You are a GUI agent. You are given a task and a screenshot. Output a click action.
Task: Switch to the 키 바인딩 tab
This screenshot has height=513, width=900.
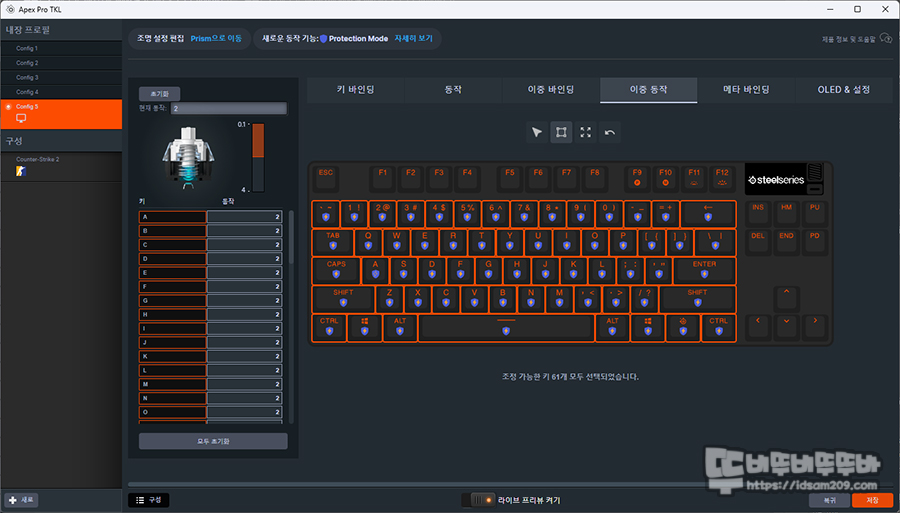click(x=355, y=90)
